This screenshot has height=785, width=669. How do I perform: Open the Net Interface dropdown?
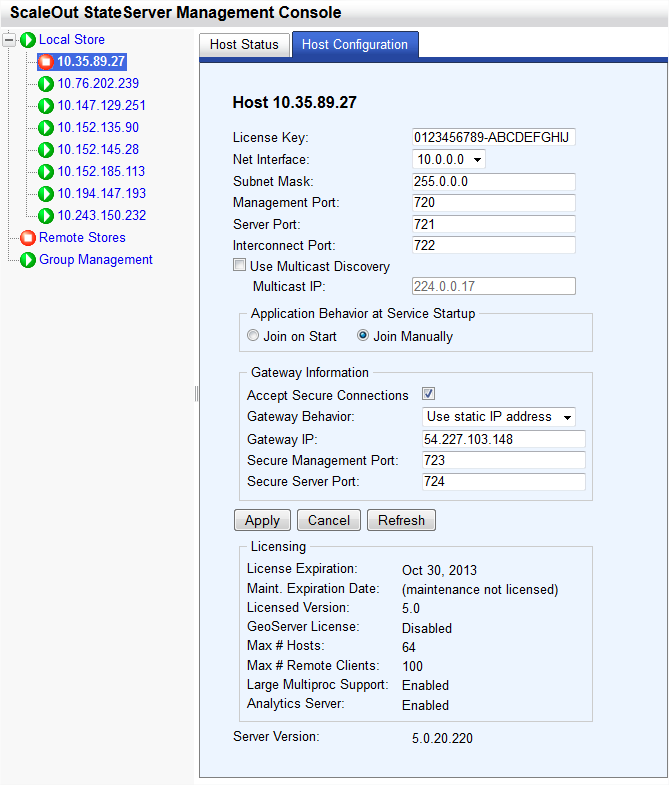448,160
